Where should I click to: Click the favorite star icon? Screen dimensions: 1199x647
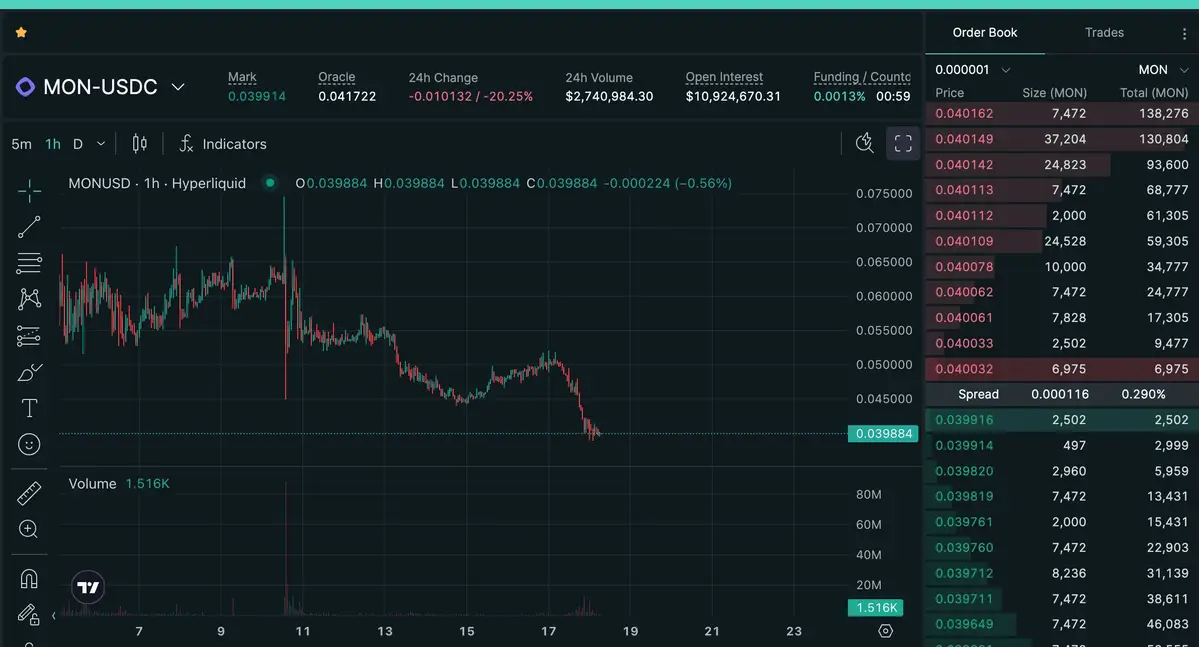pyautogui.click(x=21, y=32)
